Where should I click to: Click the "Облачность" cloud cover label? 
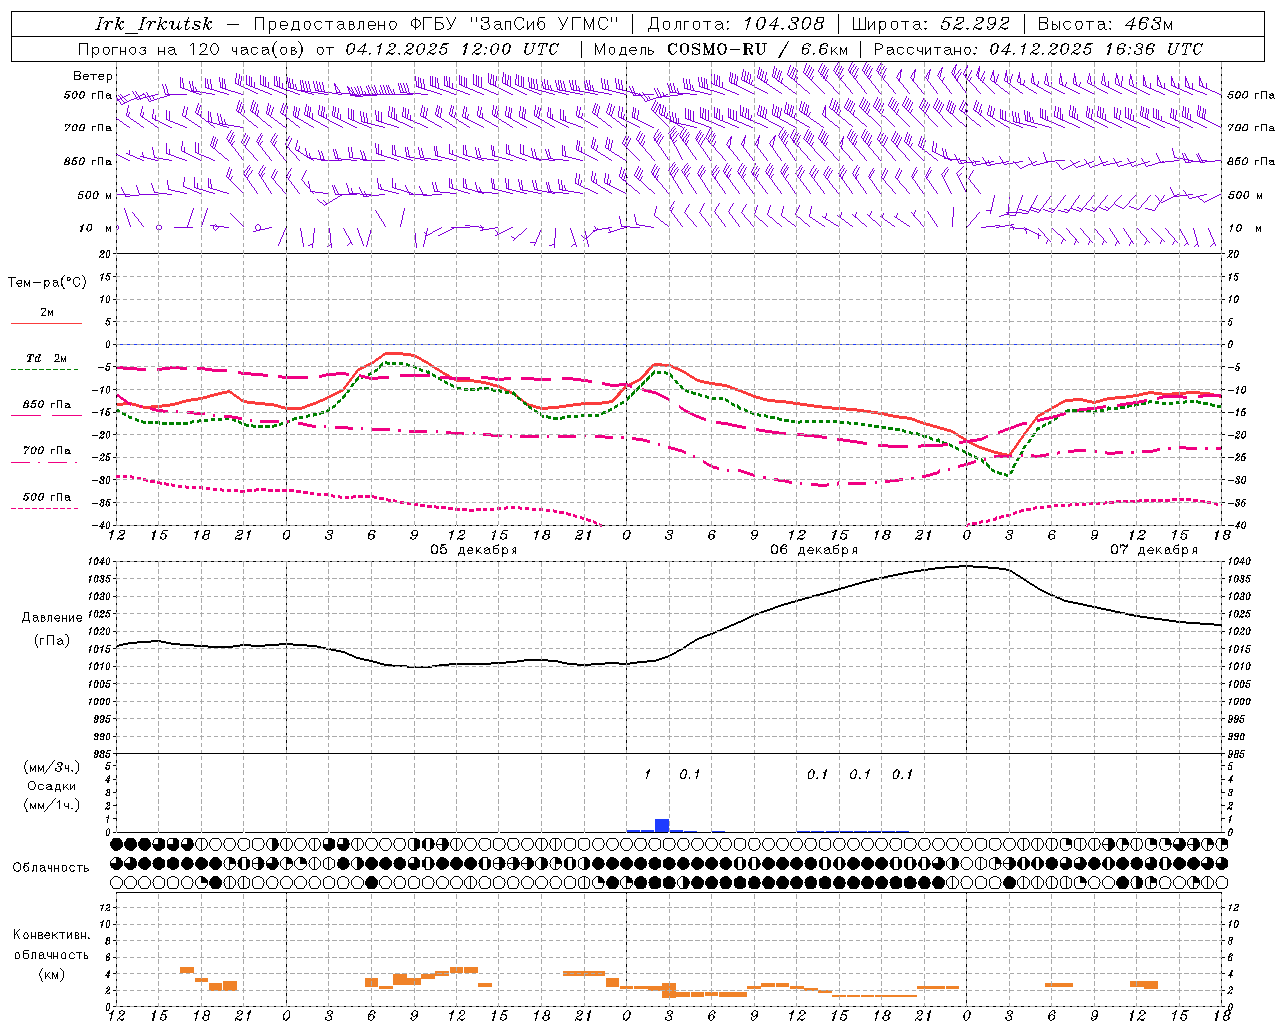click(51, 868)
